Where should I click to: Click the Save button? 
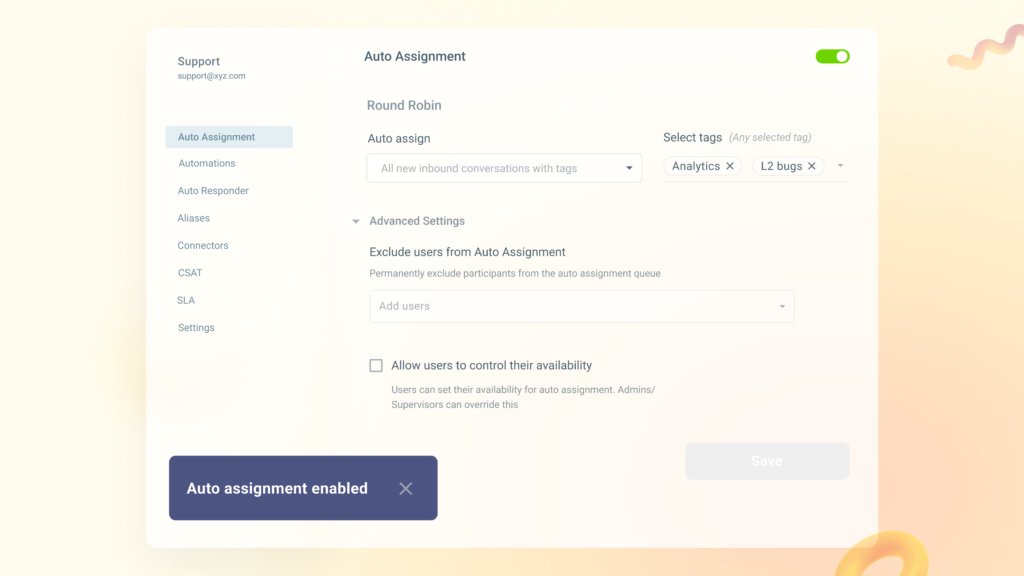click(767, 461)
